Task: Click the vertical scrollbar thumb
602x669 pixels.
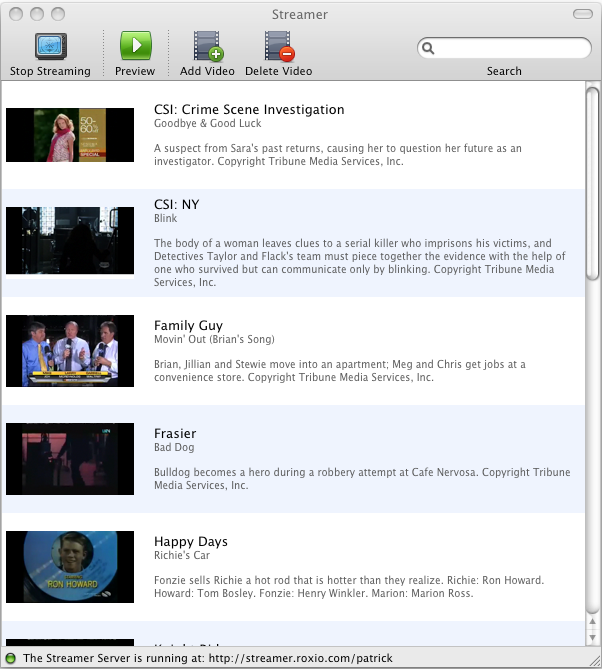Action: click(592, 183)
